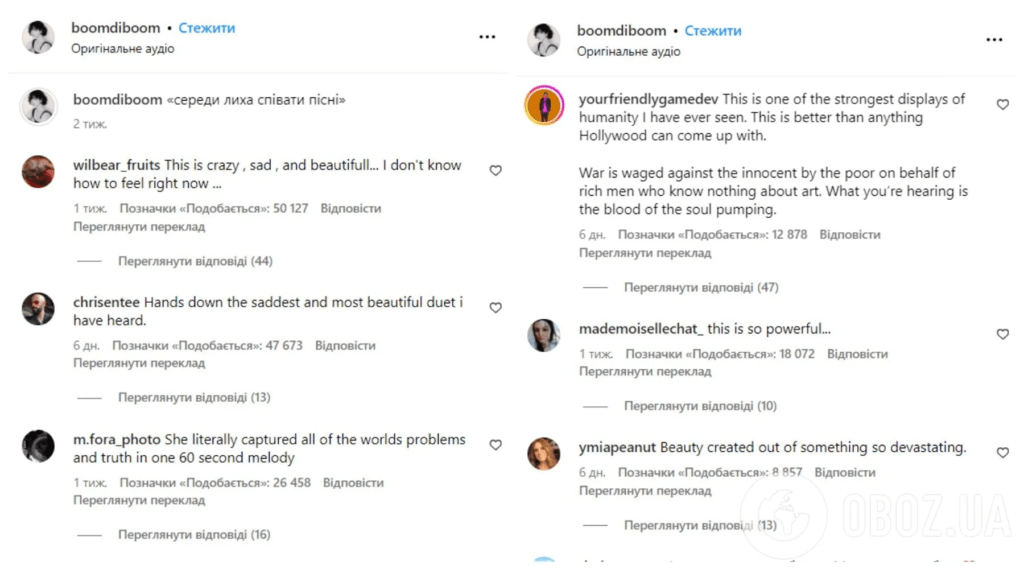
Task: Open likes count 18 072 on mademoisellechat_ comment
Action: click(x=720, y=354)
